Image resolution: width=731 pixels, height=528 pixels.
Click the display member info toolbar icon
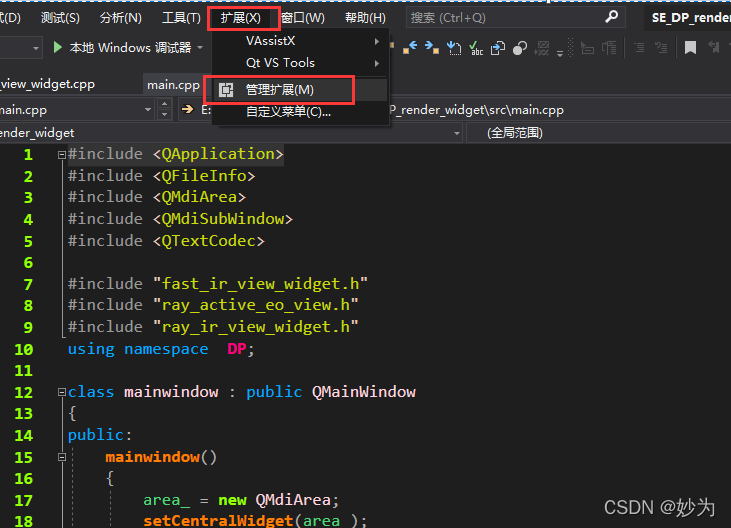pos(587,48)
